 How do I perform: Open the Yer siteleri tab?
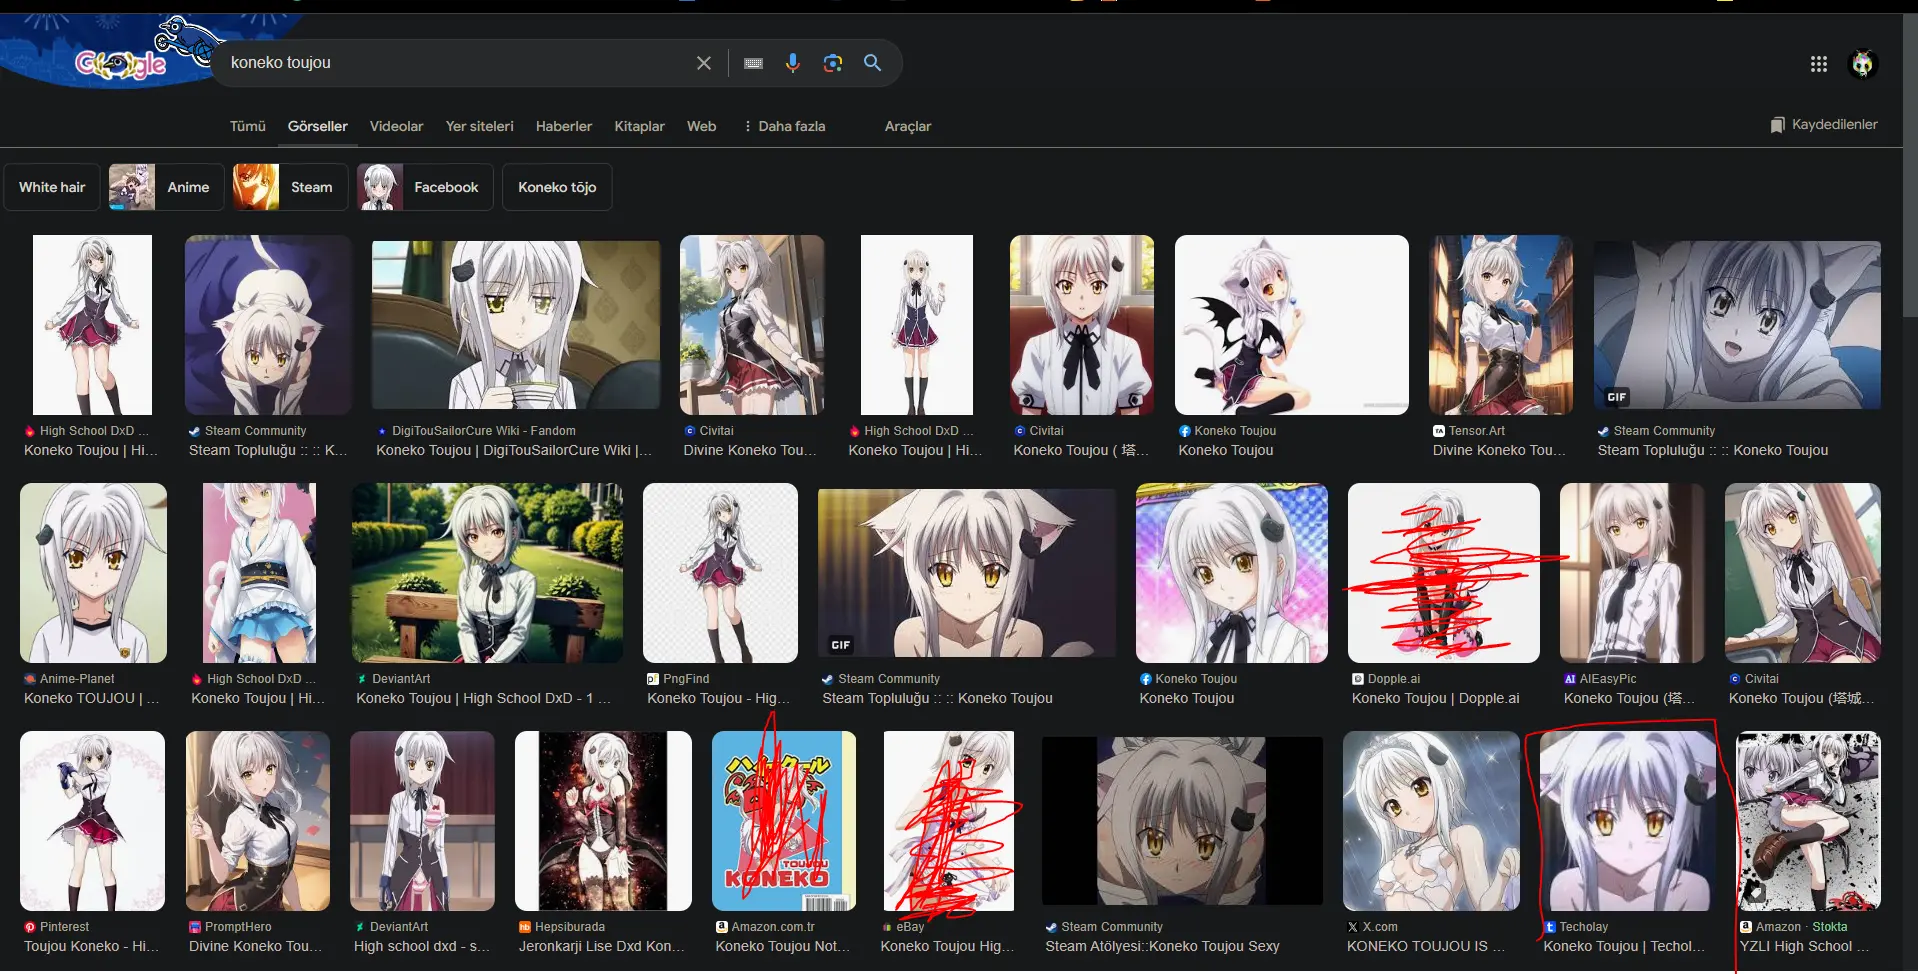point(479,126)
